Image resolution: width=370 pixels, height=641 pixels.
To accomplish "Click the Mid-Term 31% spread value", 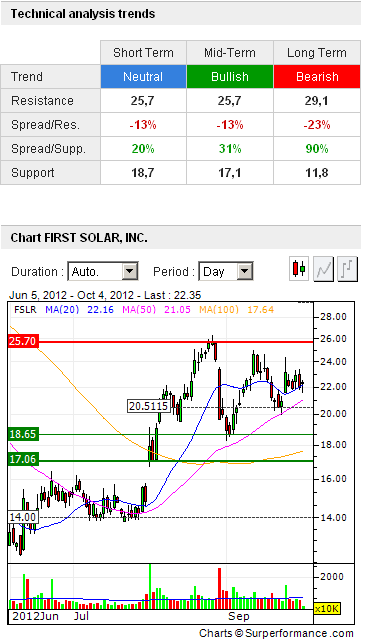I will pyautogui.click(x=230, y=149).
